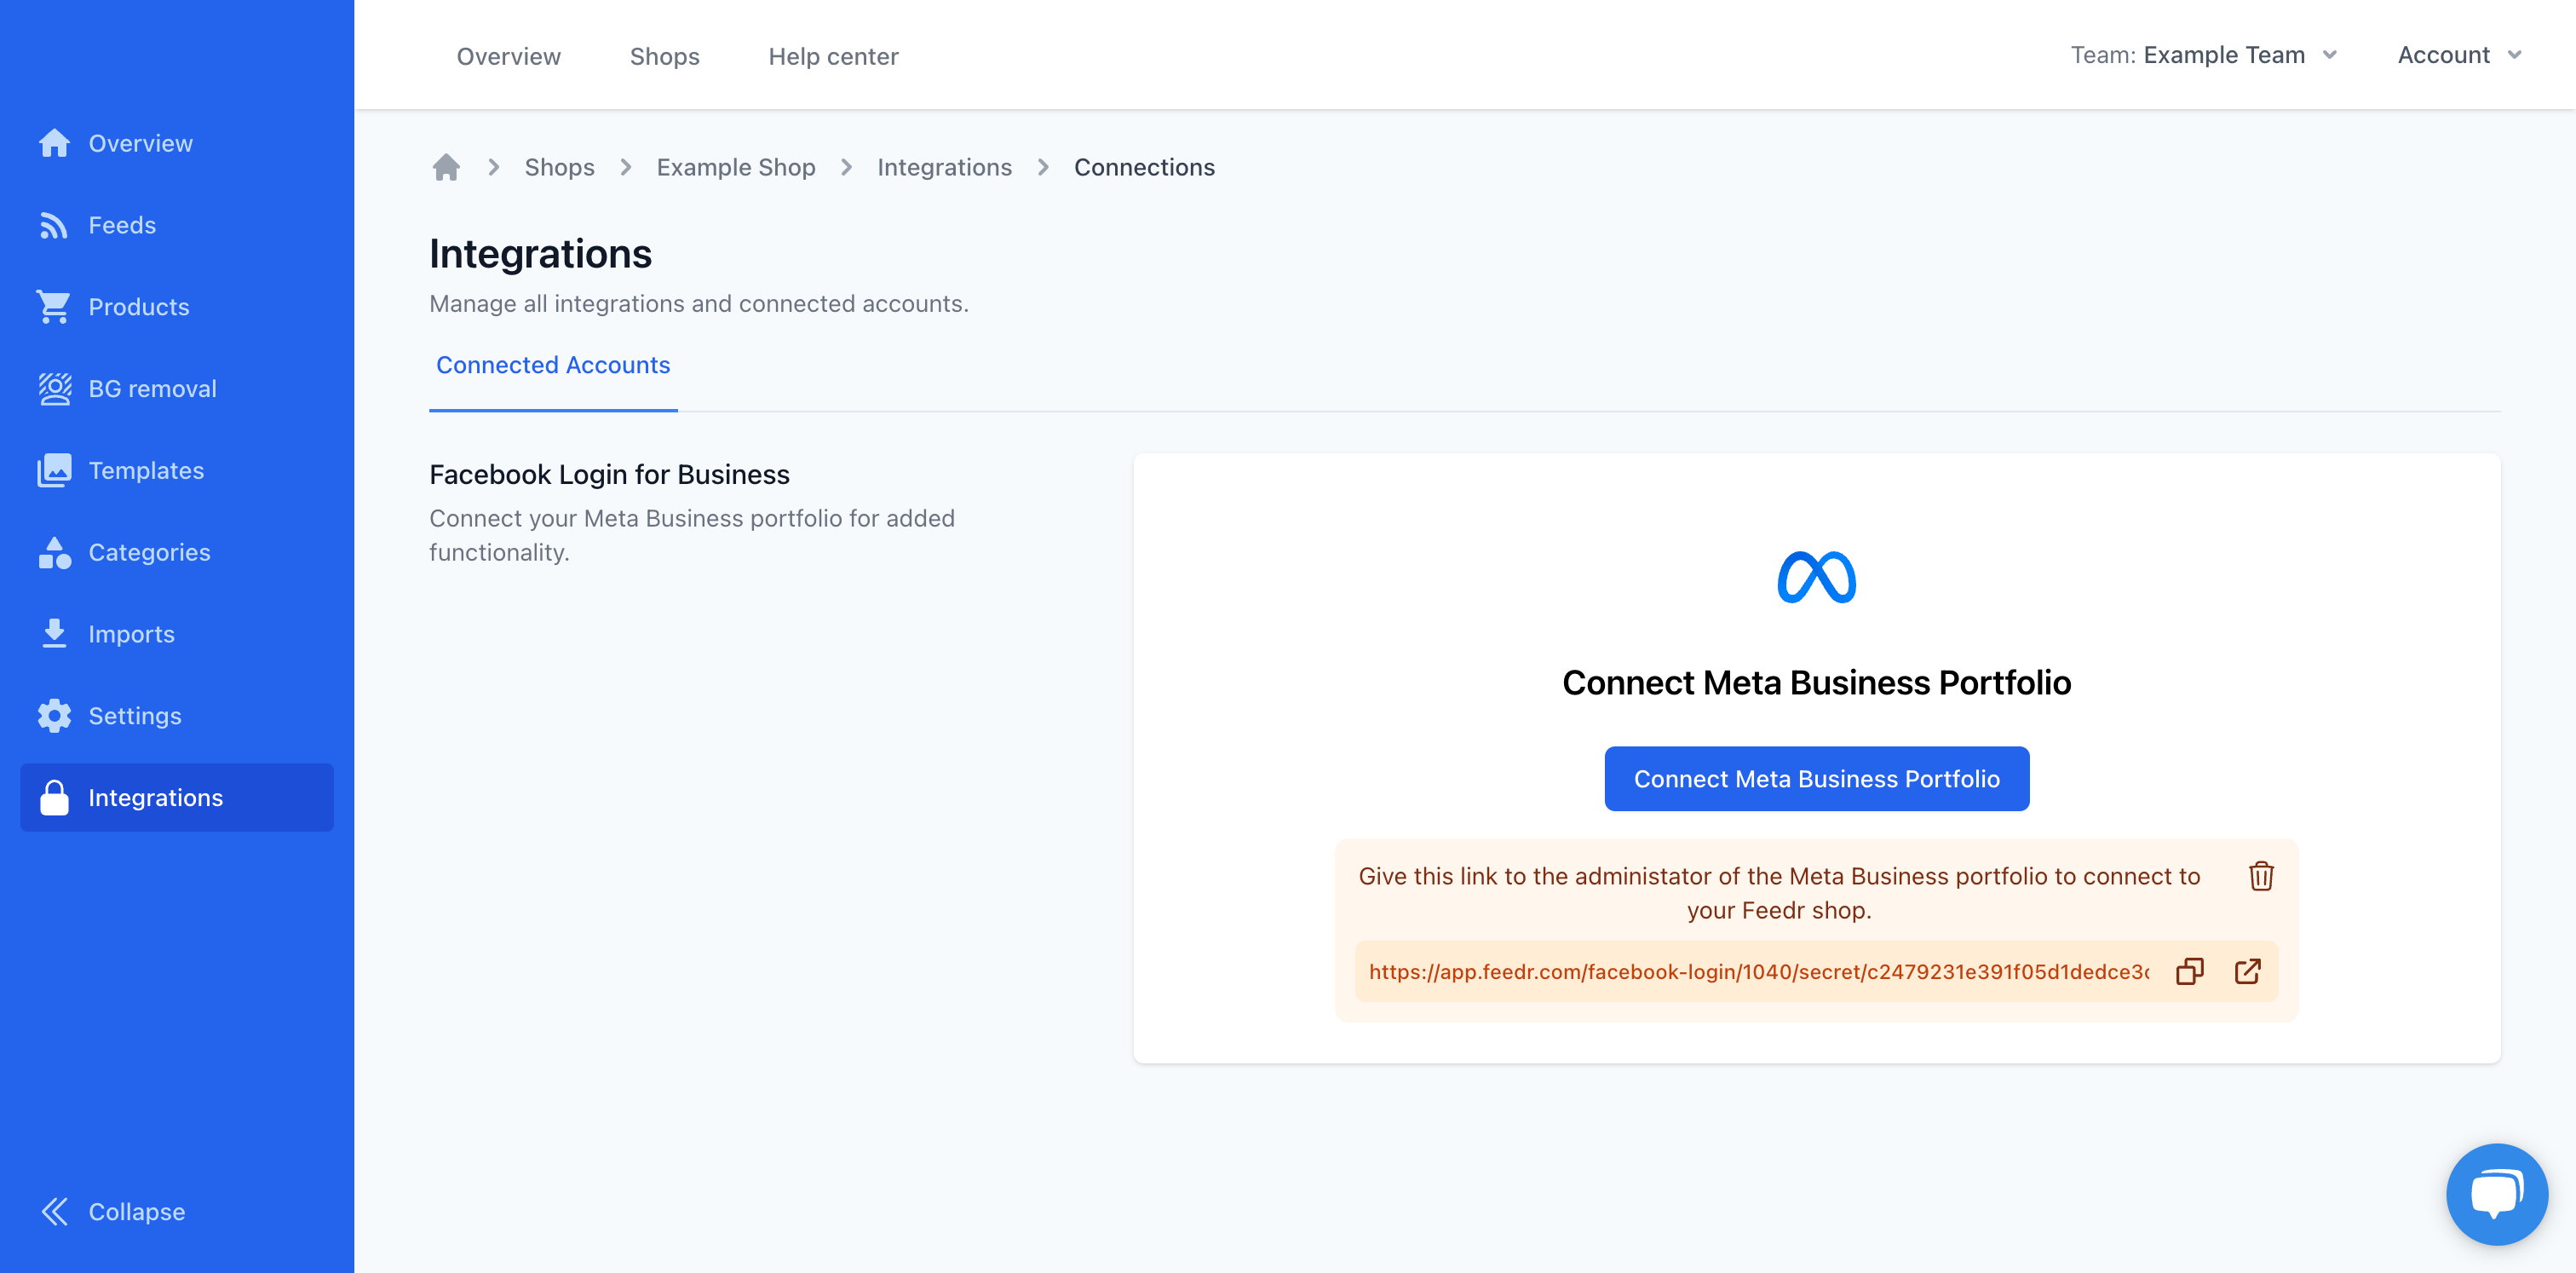Open Templates in the sidebar menu
2576x1273 pixels.
click(x=177, y=470)
